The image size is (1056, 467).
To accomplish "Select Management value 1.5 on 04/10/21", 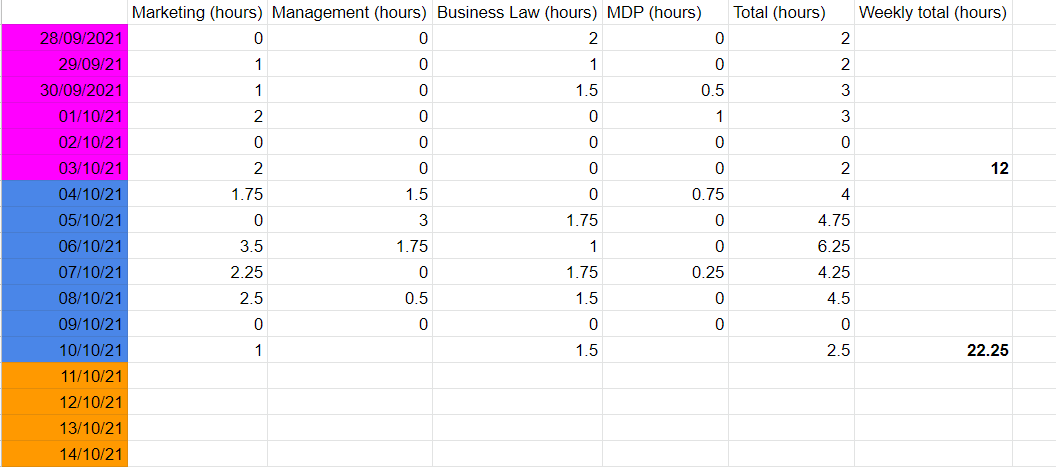I will (350, 194).
